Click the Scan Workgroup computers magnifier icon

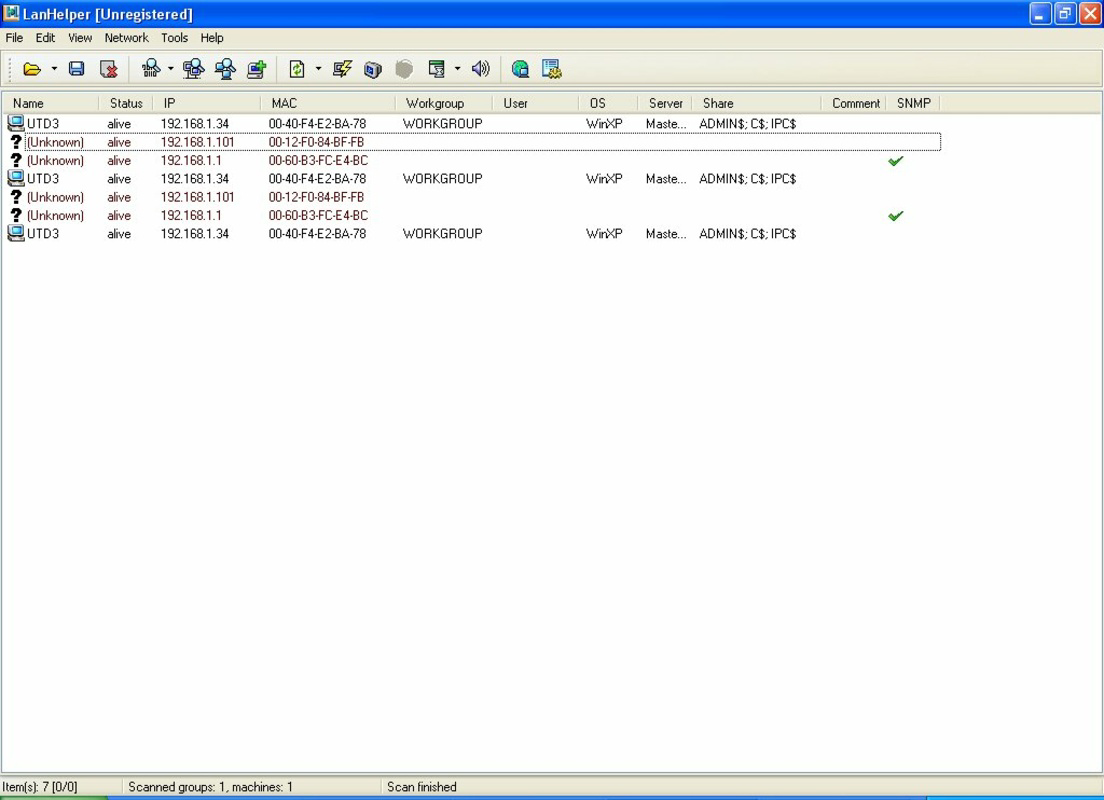[x=193, y=69]
